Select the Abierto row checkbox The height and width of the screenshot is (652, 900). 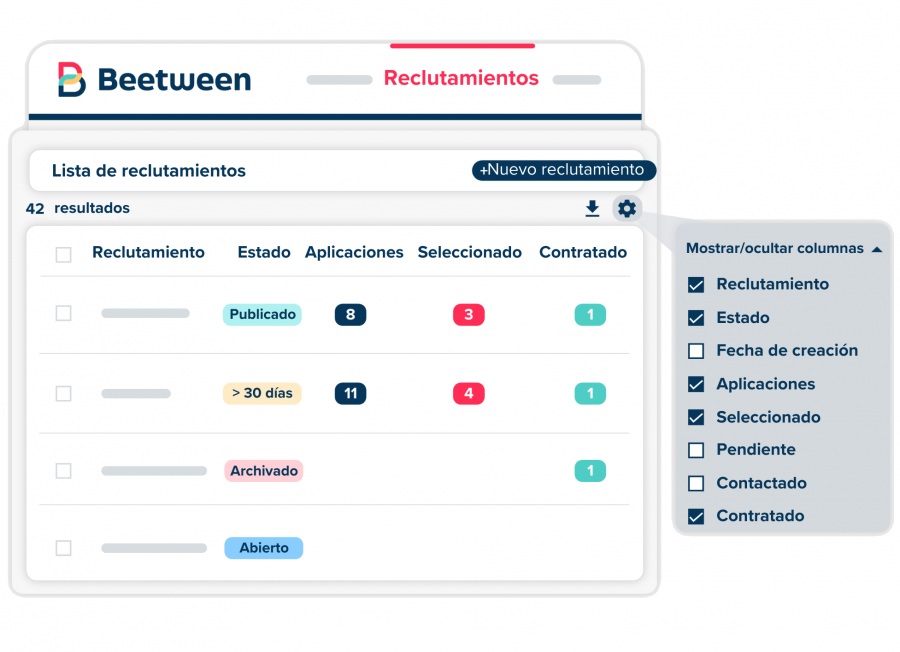pyautogui.click(x=64, y=548)
